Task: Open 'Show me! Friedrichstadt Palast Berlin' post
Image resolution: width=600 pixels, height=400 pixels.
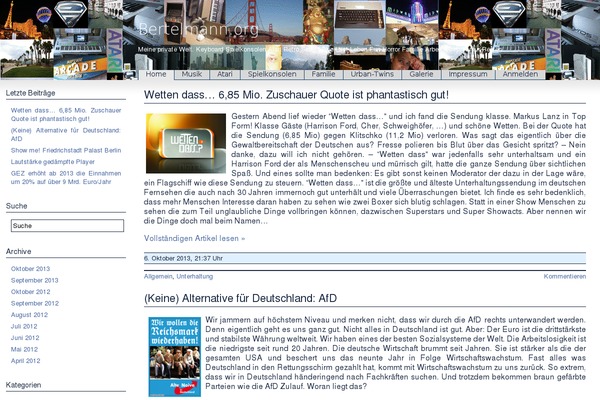Action: pos(66,150)
